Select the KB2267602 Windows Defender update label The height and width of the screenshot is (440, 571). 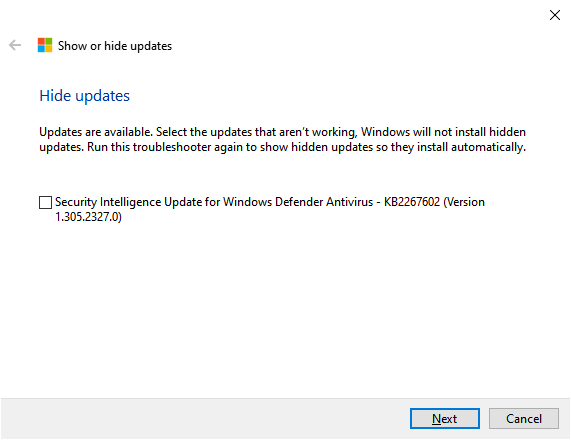tap(270, 209)
